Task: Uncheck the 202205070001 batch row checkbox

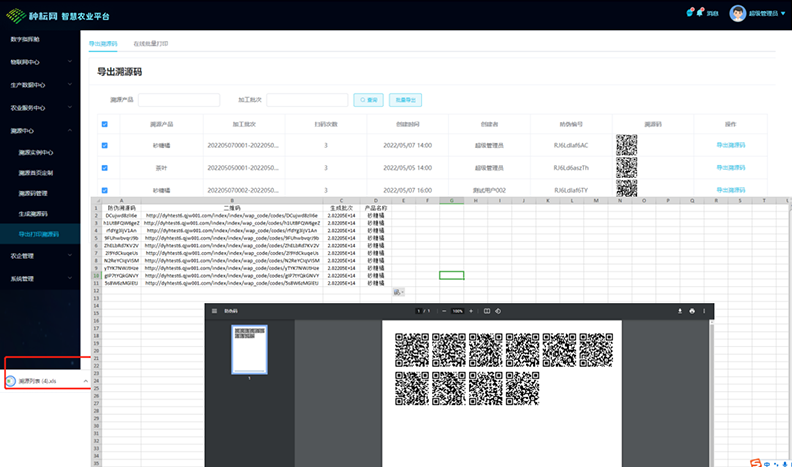Action: coord(105,145)
